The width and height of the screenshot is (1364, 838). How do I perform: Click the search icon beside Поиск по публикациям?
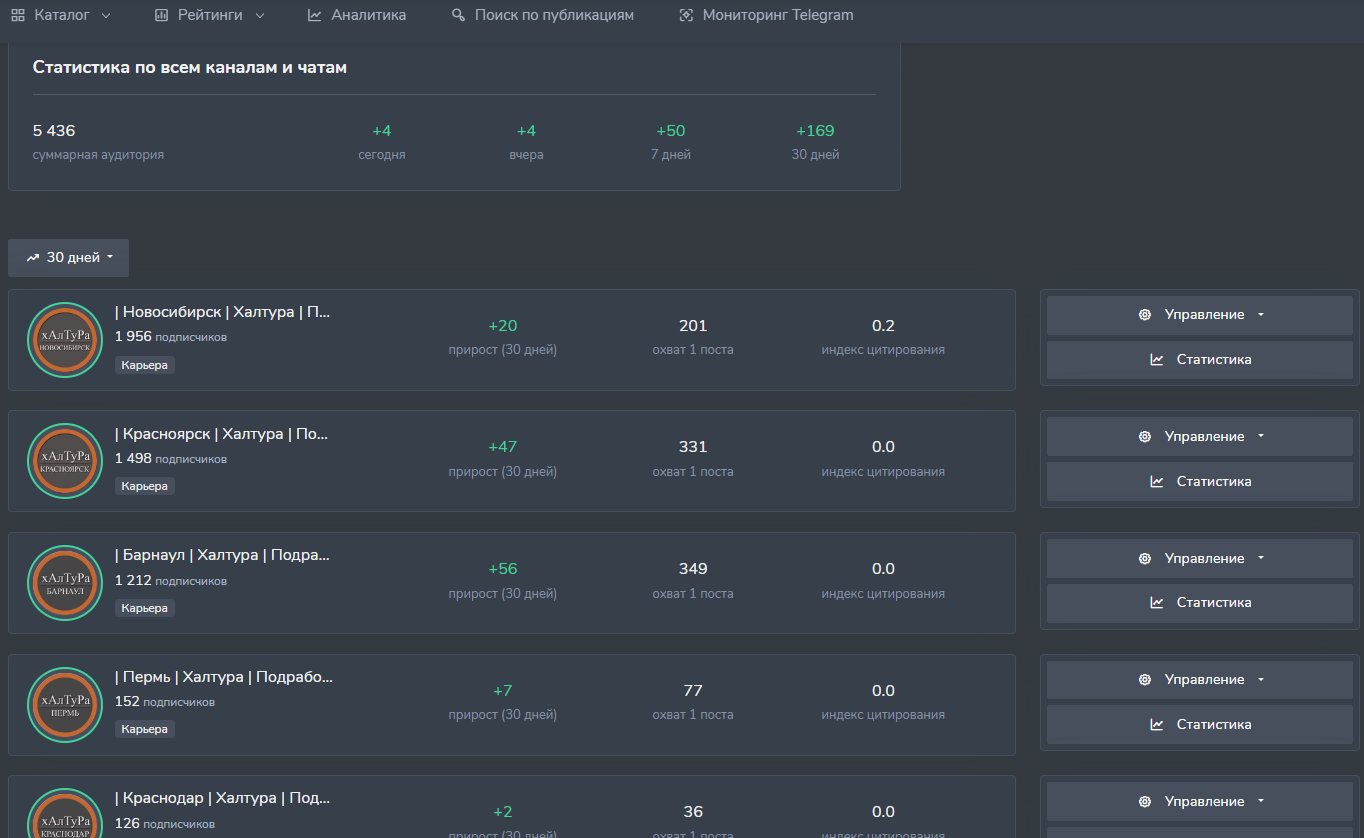[x=459, y=16]
